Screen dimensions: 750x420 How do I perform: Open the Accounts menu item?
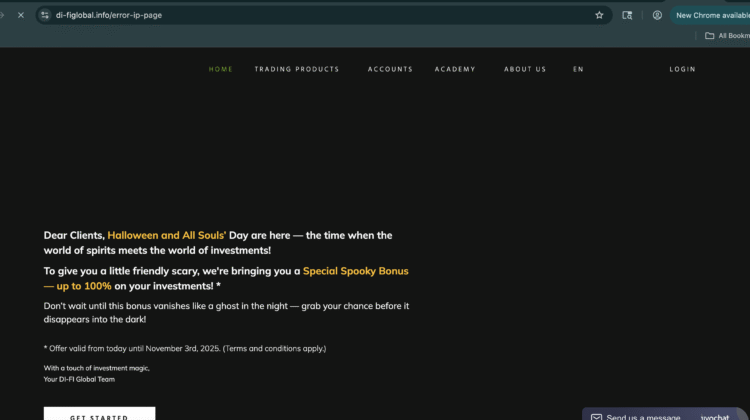pyautogui.click(x=390, y=69)
